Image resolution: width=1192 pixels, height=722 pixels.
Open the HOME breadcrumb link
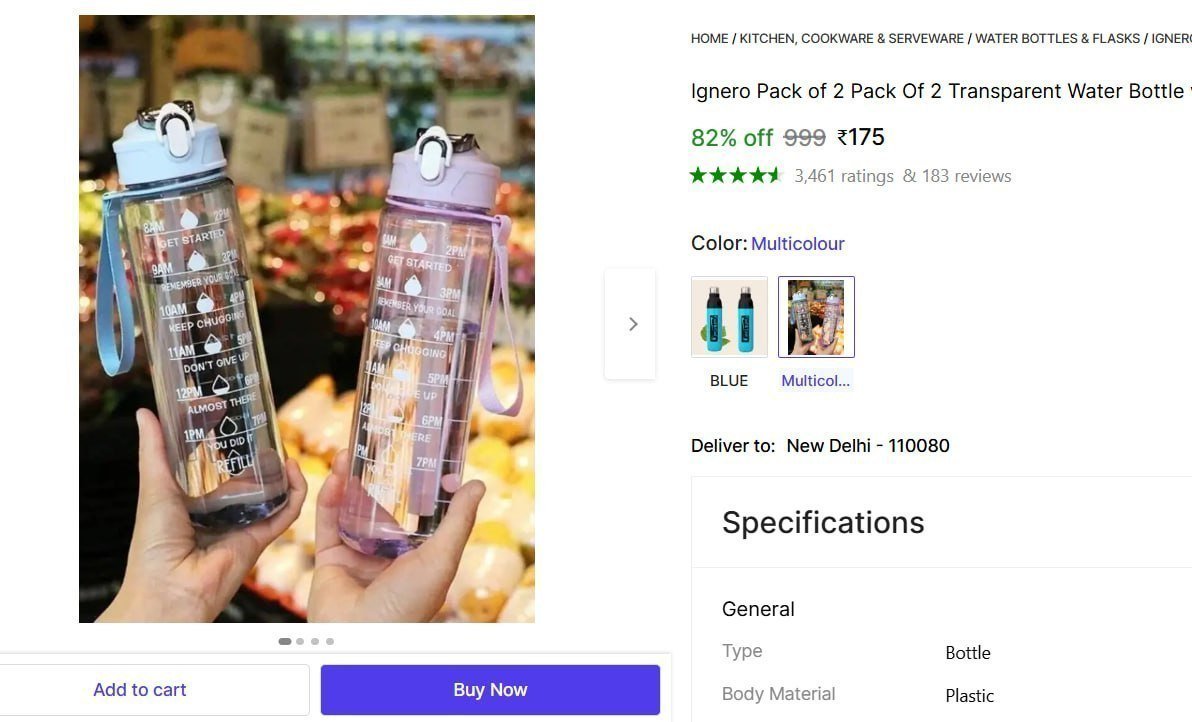tap(709, 38)
